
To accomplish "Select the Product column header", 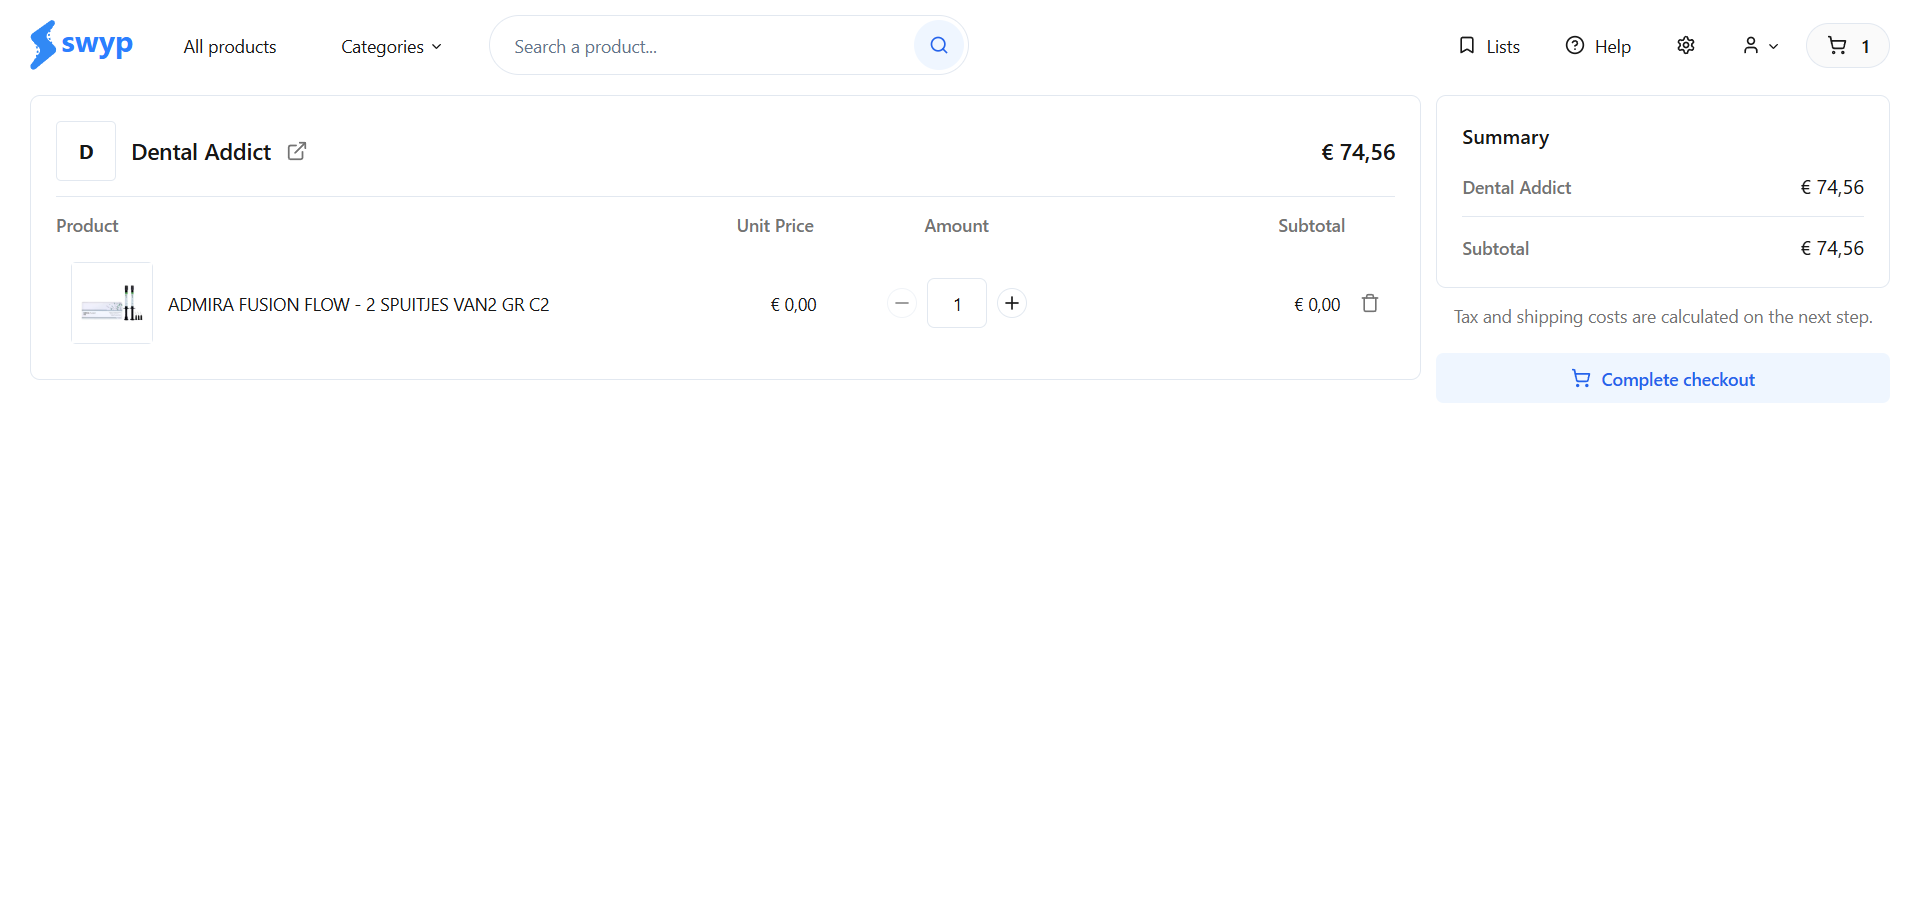I will coord(87,226).
